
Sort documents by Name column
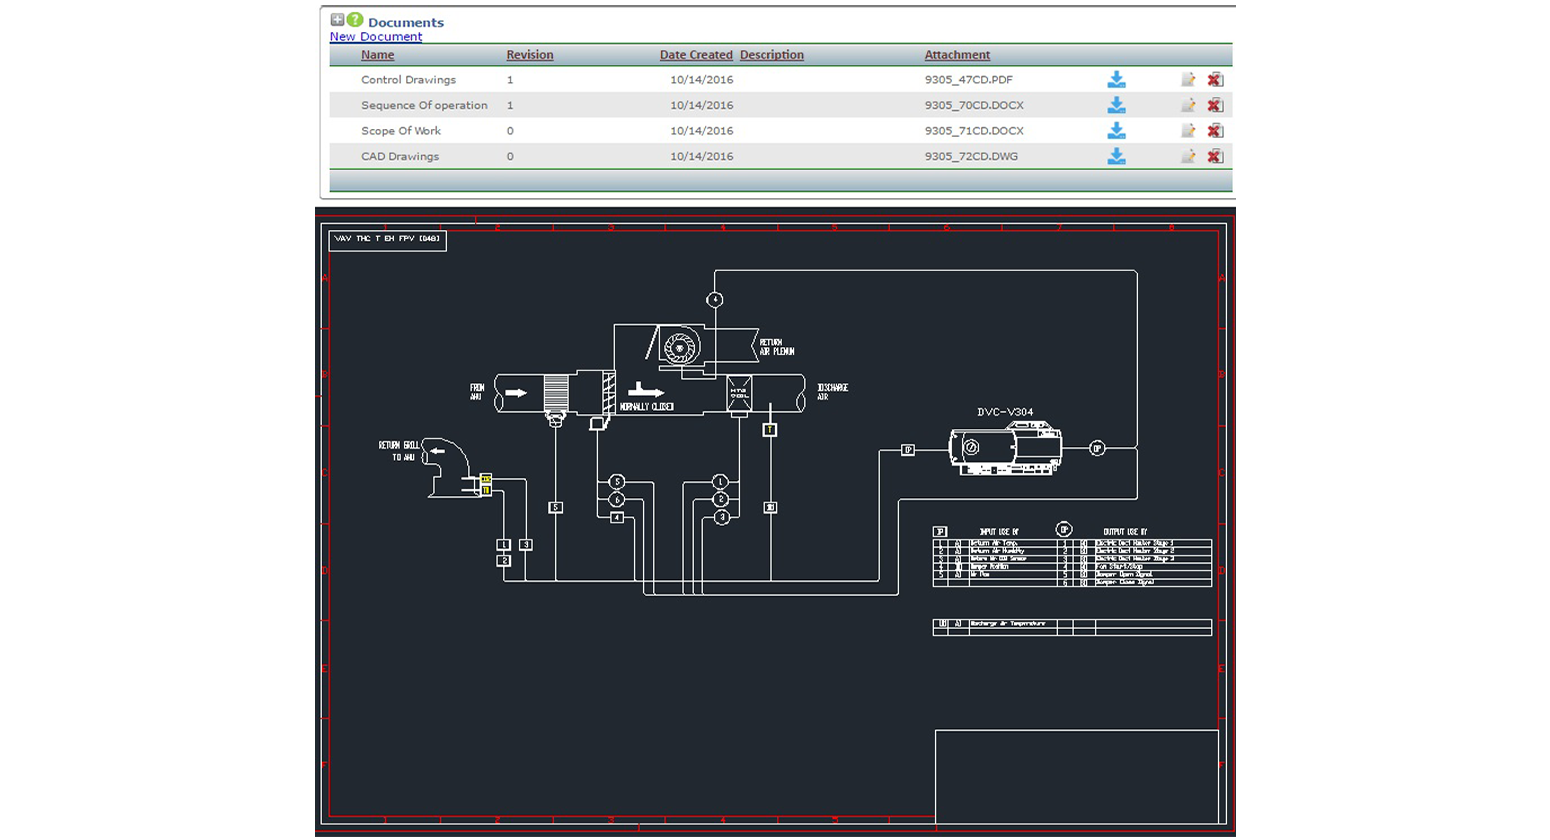point(377,55)
